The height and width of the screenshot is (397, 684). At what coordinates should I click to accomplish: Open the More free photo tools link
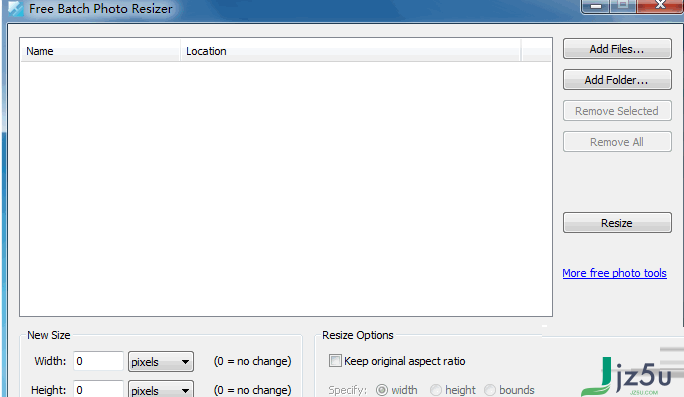pyautogui.click(x=614, y=273)
